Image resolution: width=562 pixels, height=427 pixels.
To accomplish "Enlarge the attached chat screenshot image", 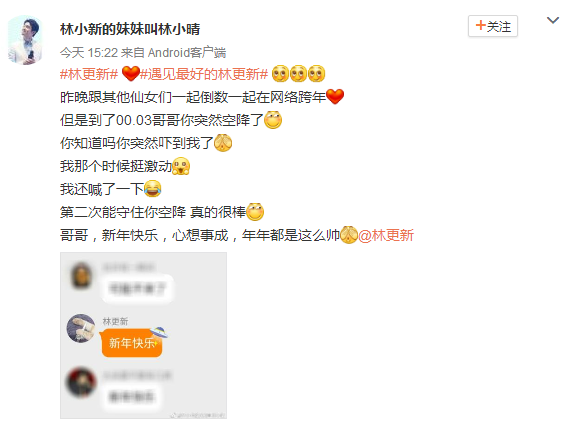I will tap(143, 335).
